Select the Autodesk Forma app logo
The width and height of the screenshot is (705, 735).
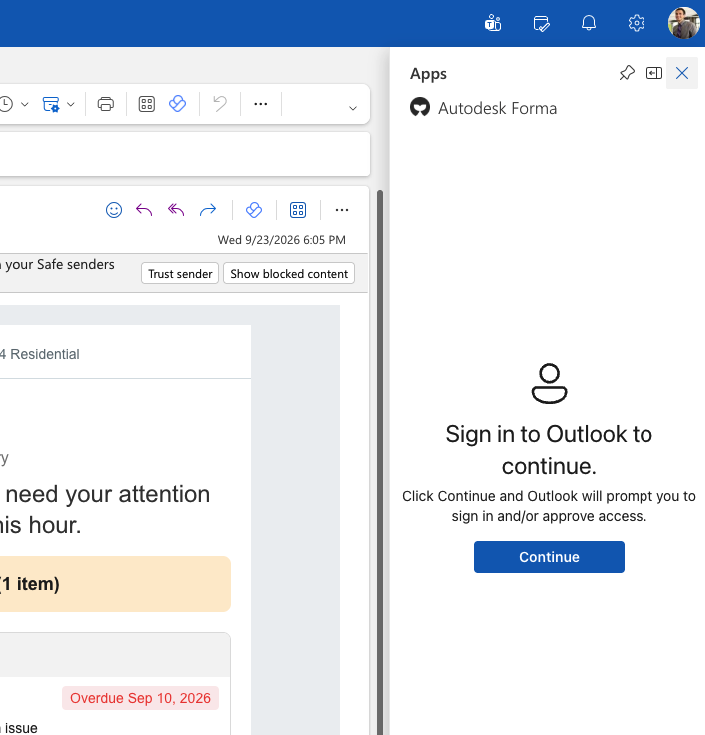point(420,107)
